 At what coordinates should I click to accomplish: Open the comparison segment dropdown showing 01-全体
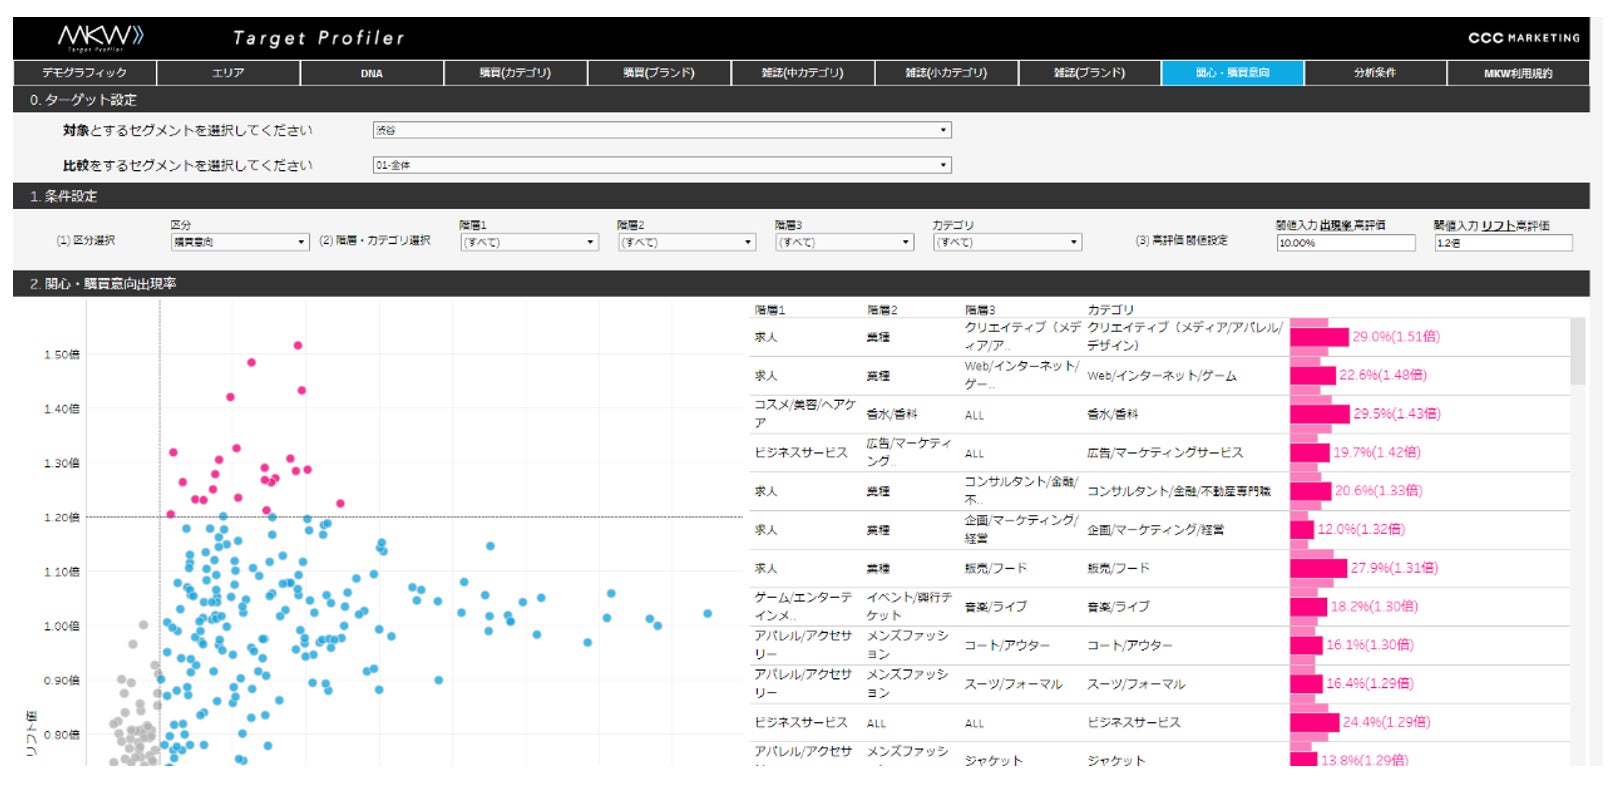click(662, 165)
